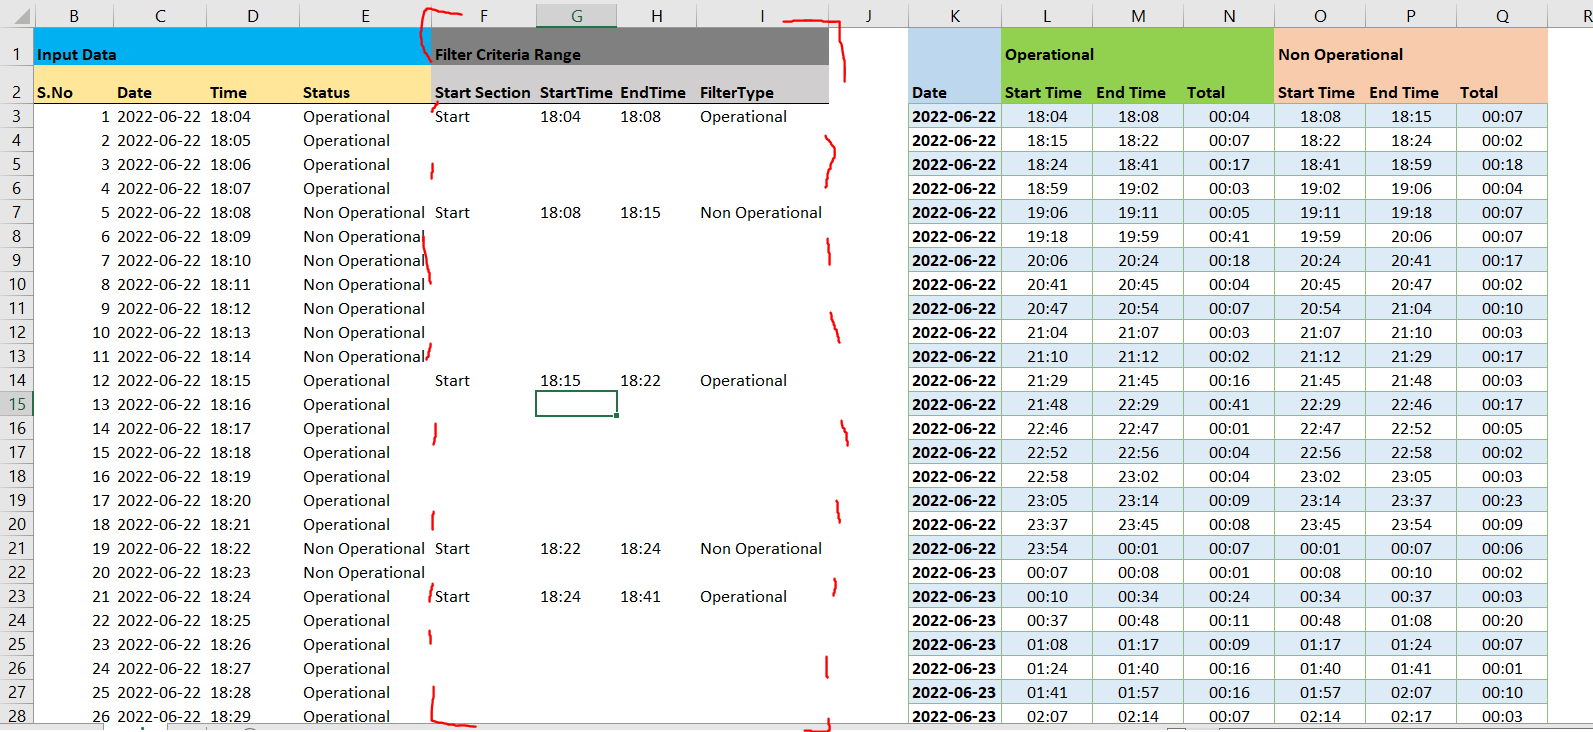Click FilterType 'Operational' in row 23
1593x732 pixels.
click(763, 596)
